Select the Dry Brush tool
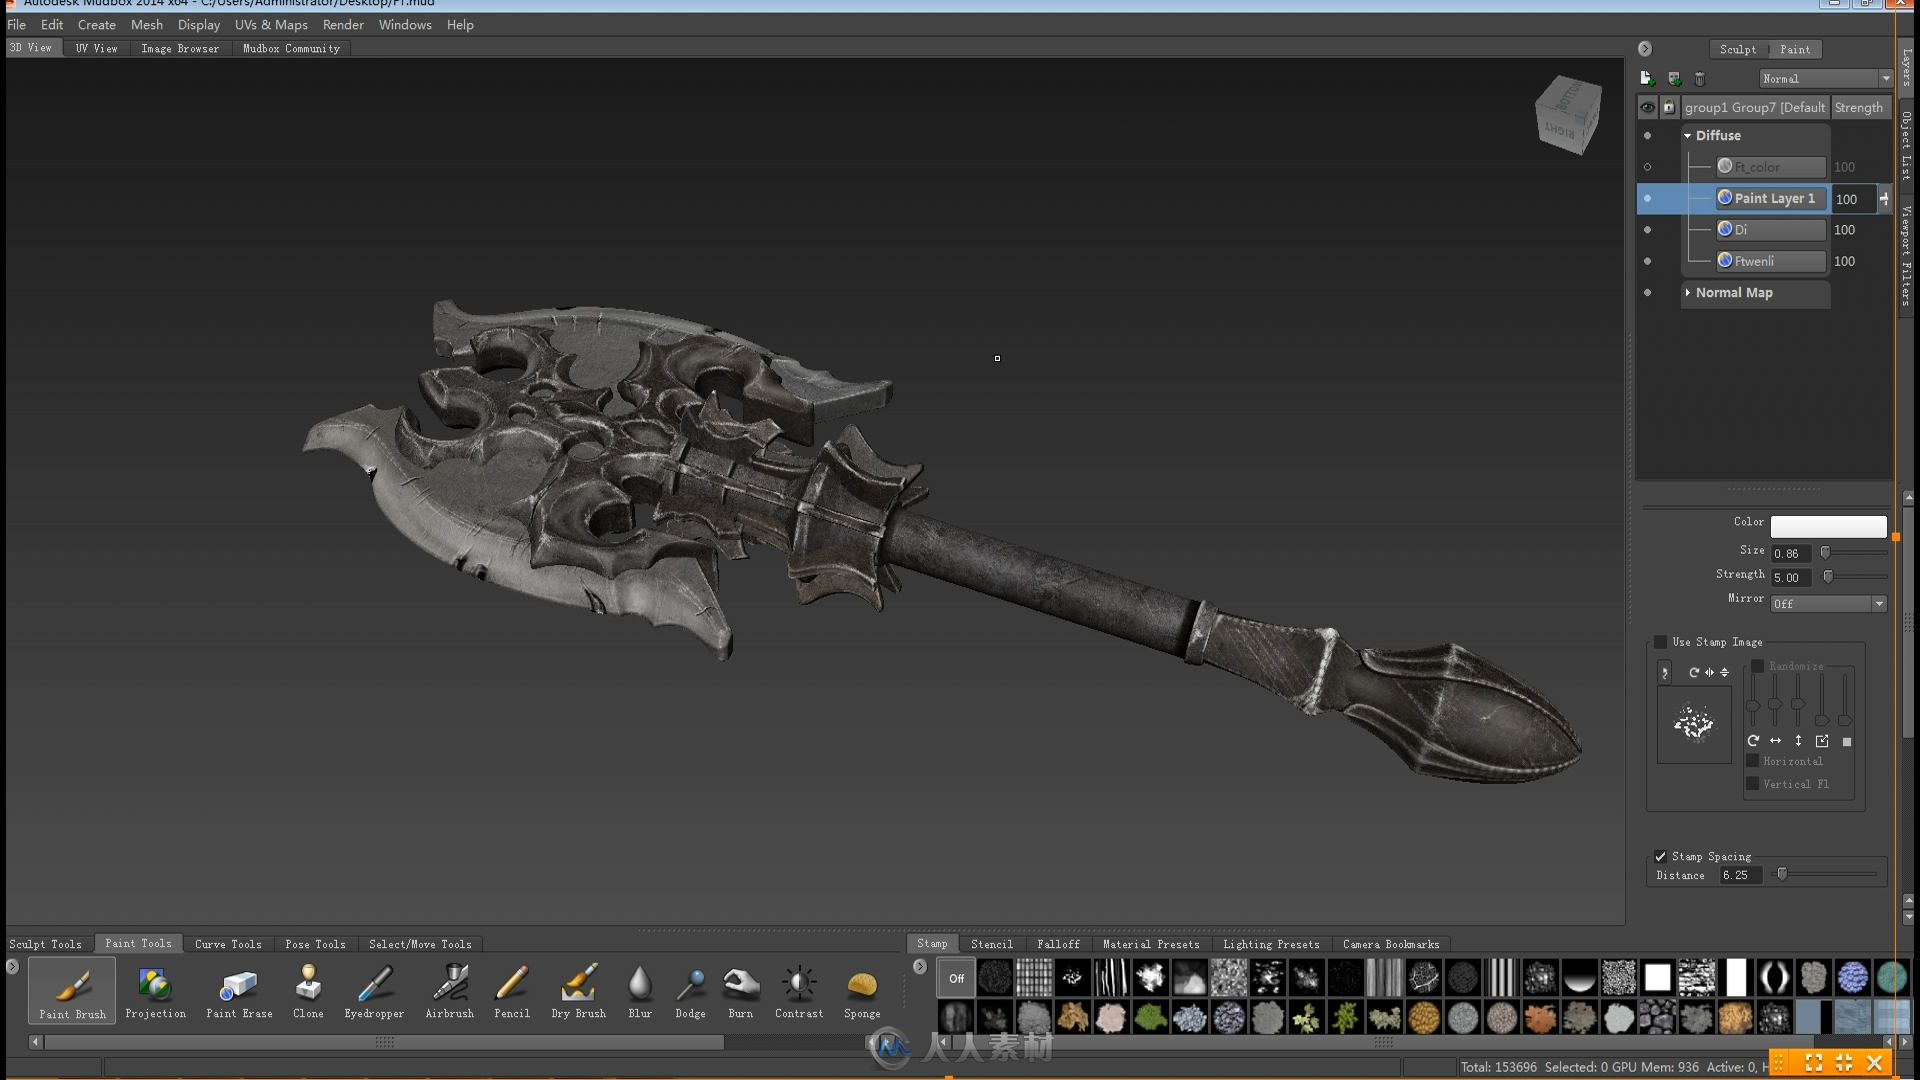The image size is (1920, 1080). coord(578,990)
